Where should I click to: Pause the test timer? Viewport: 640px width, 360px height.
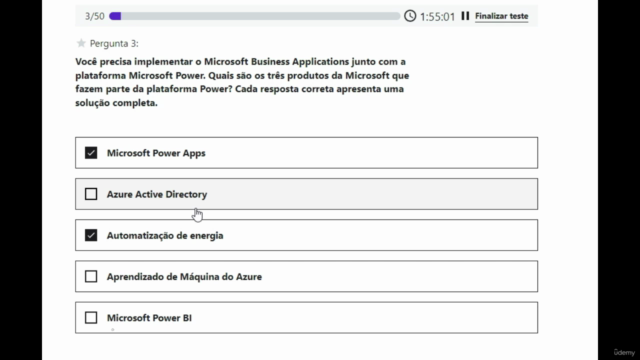coord(465,16)
